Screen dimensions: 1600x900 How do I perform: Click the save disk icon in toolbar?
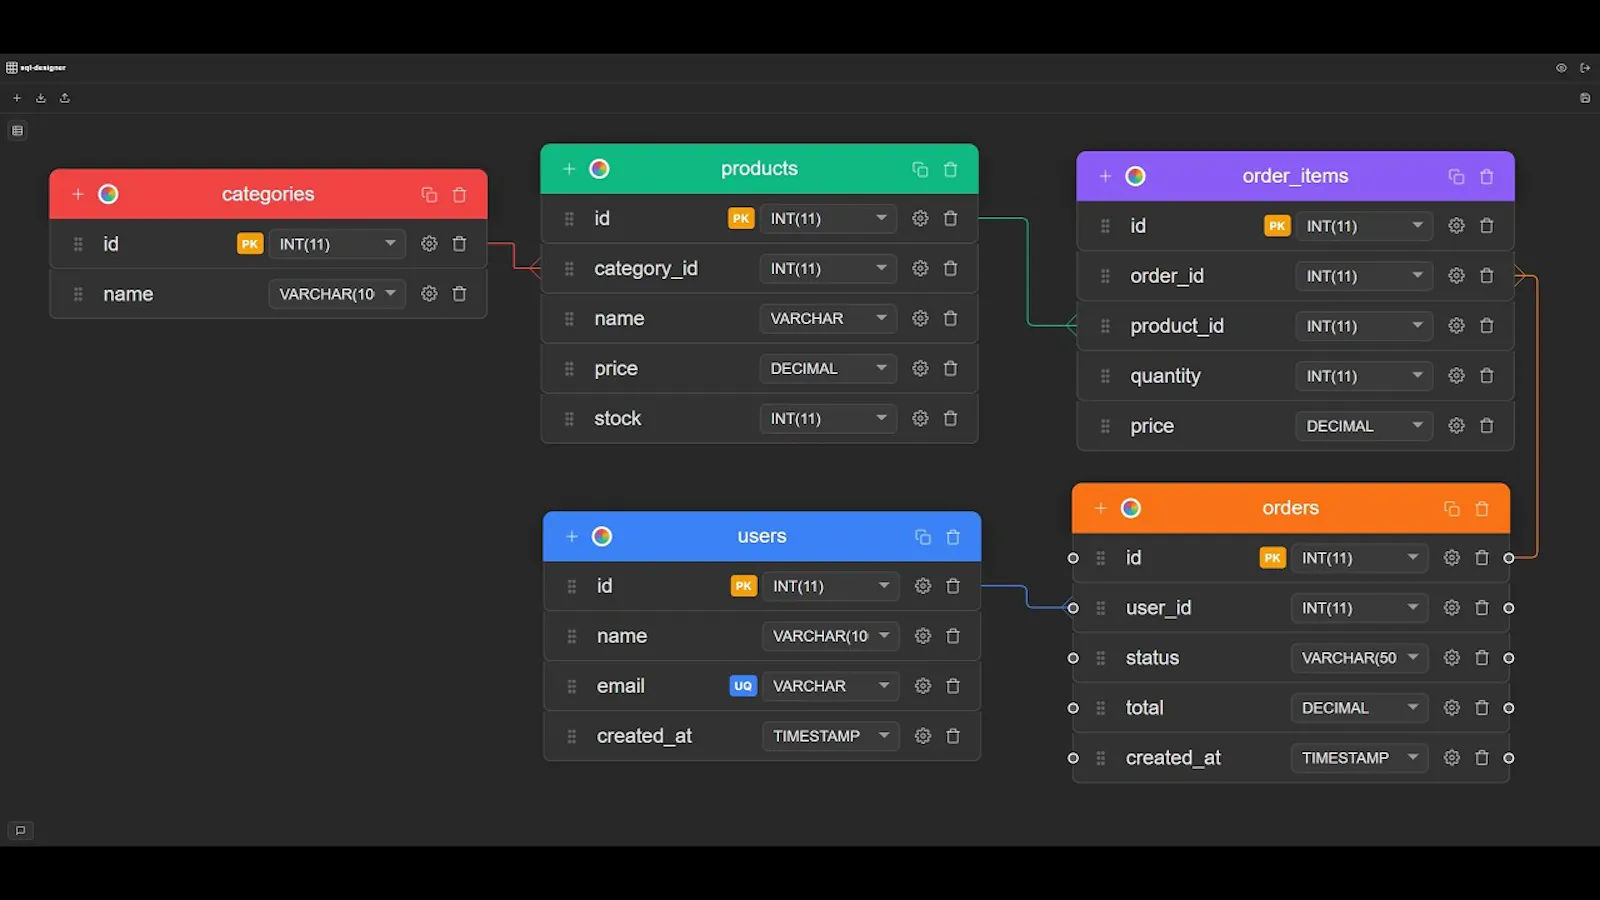coord(1585,98)
